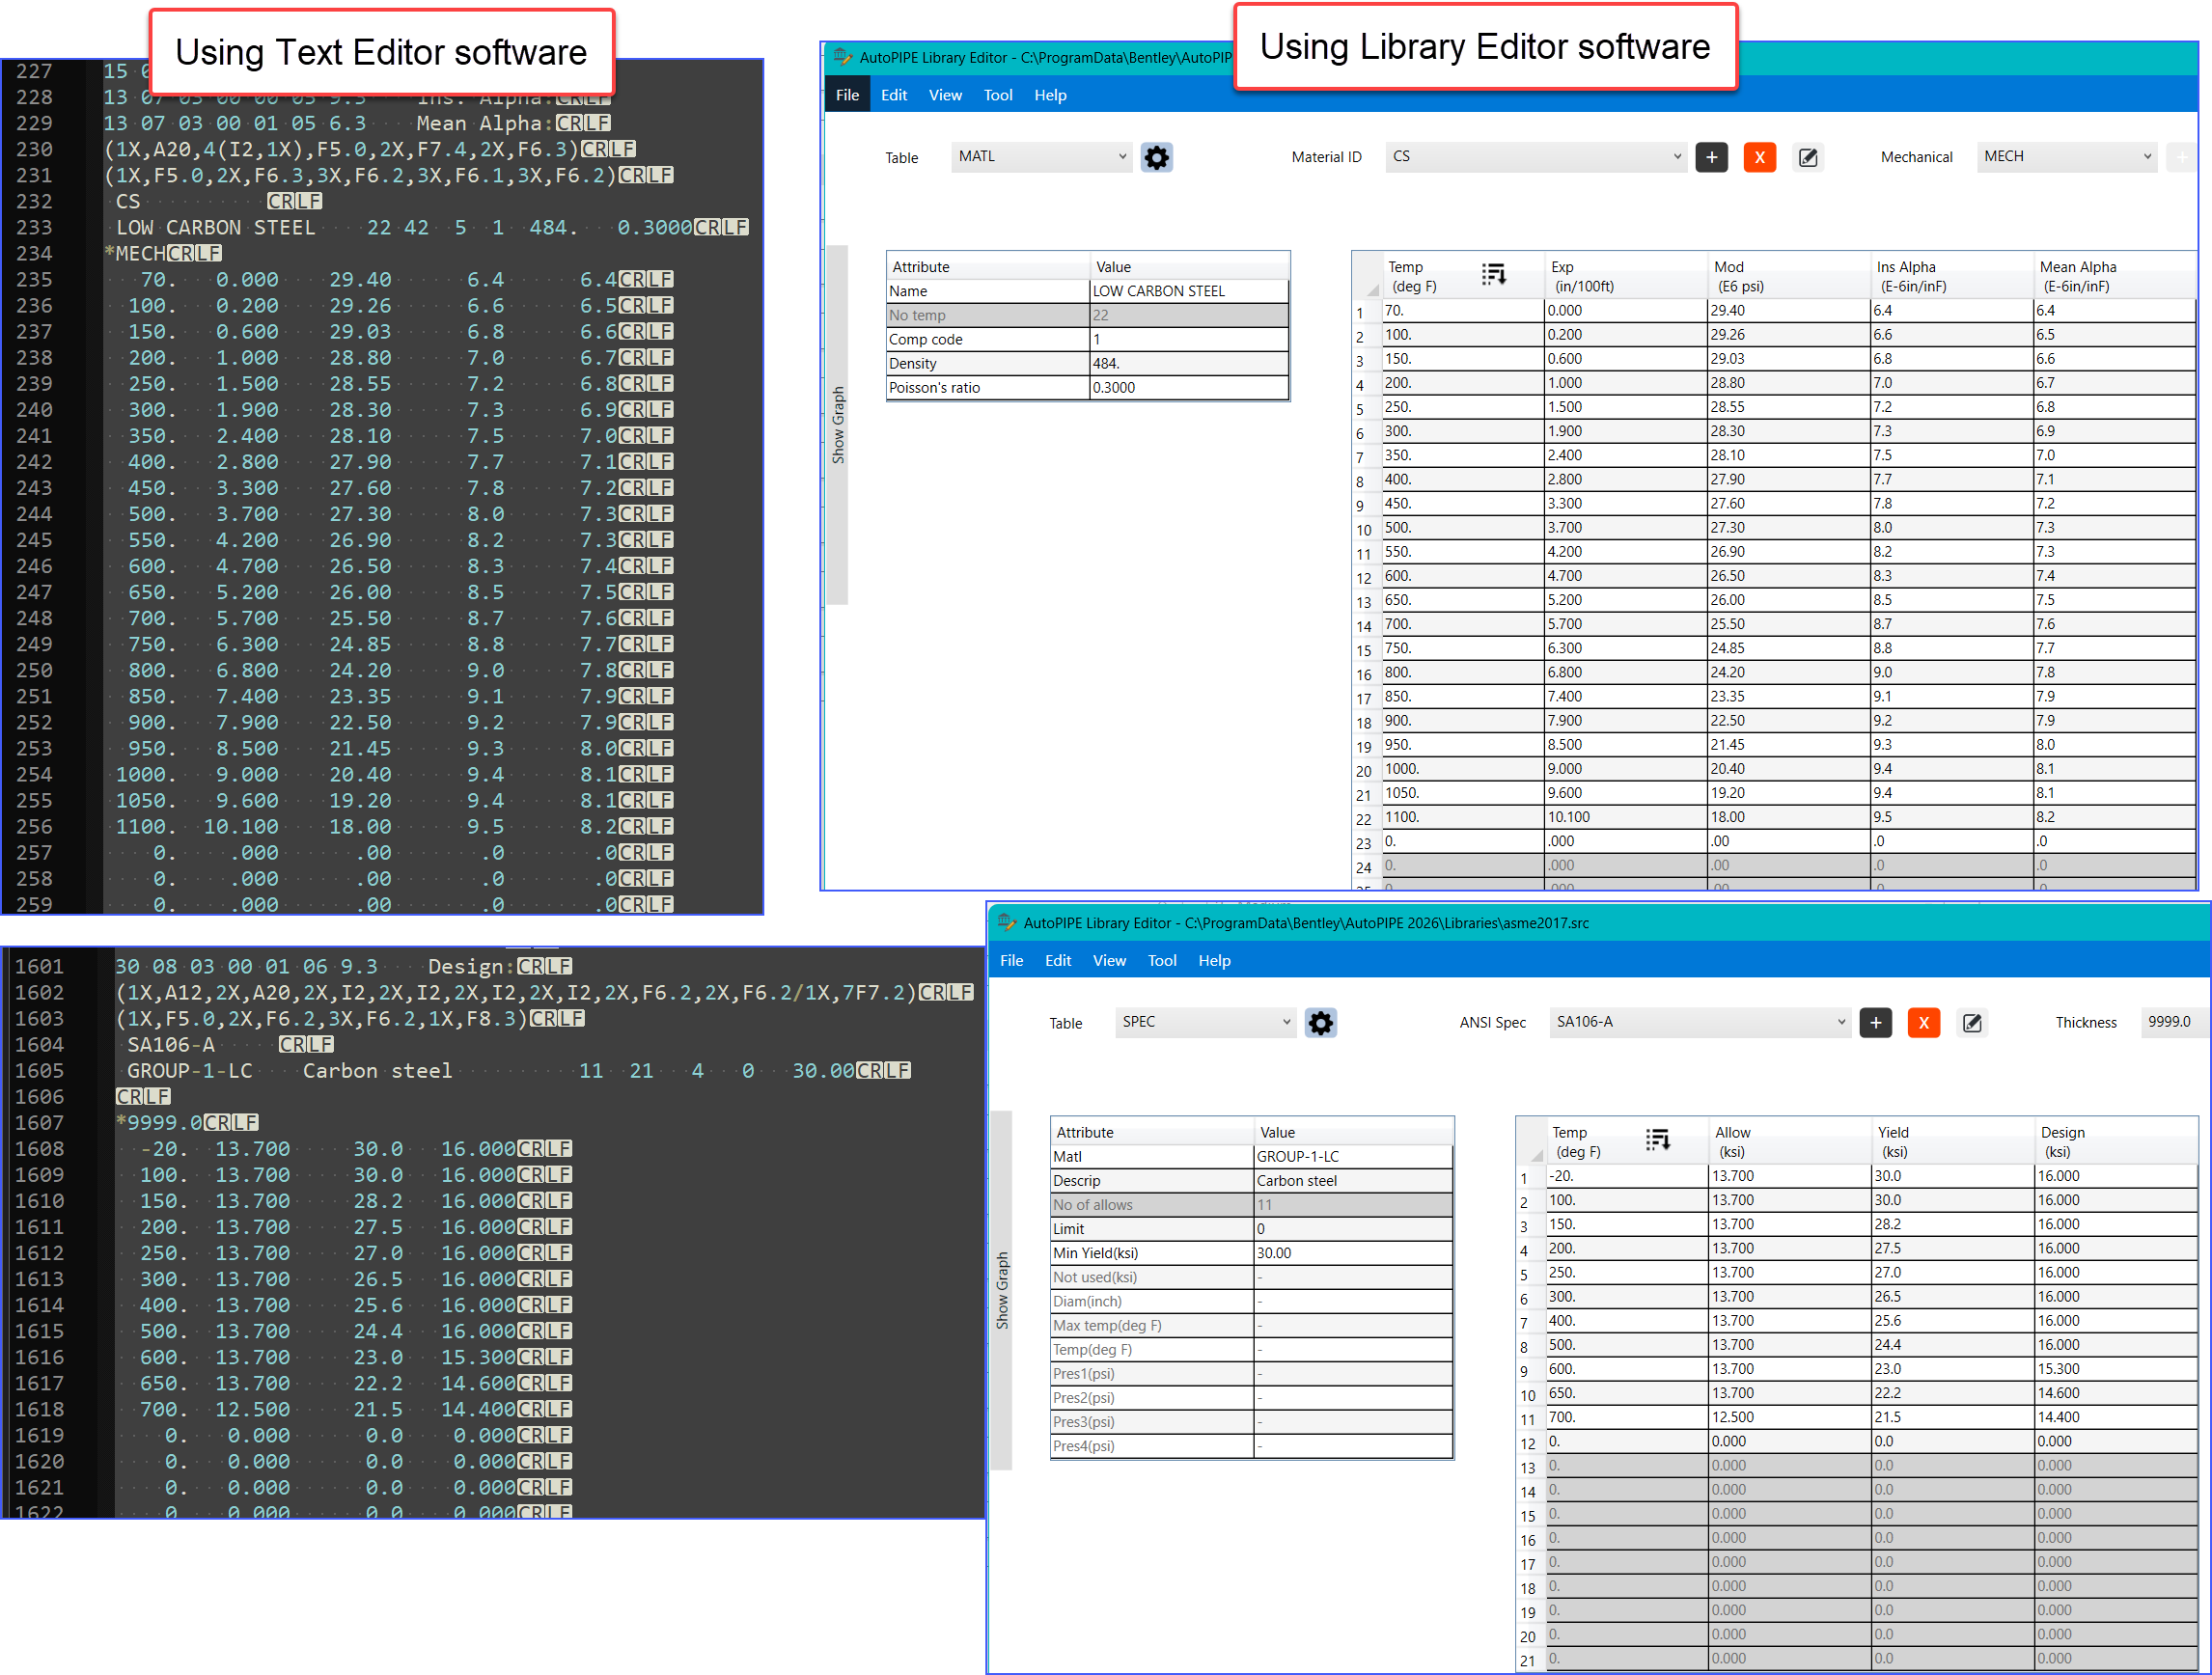The image size is (2212, 1675).
Task: Select all cells corner in SPEC data grid
Action: pyautogui.click(x=1530, y=1142)
